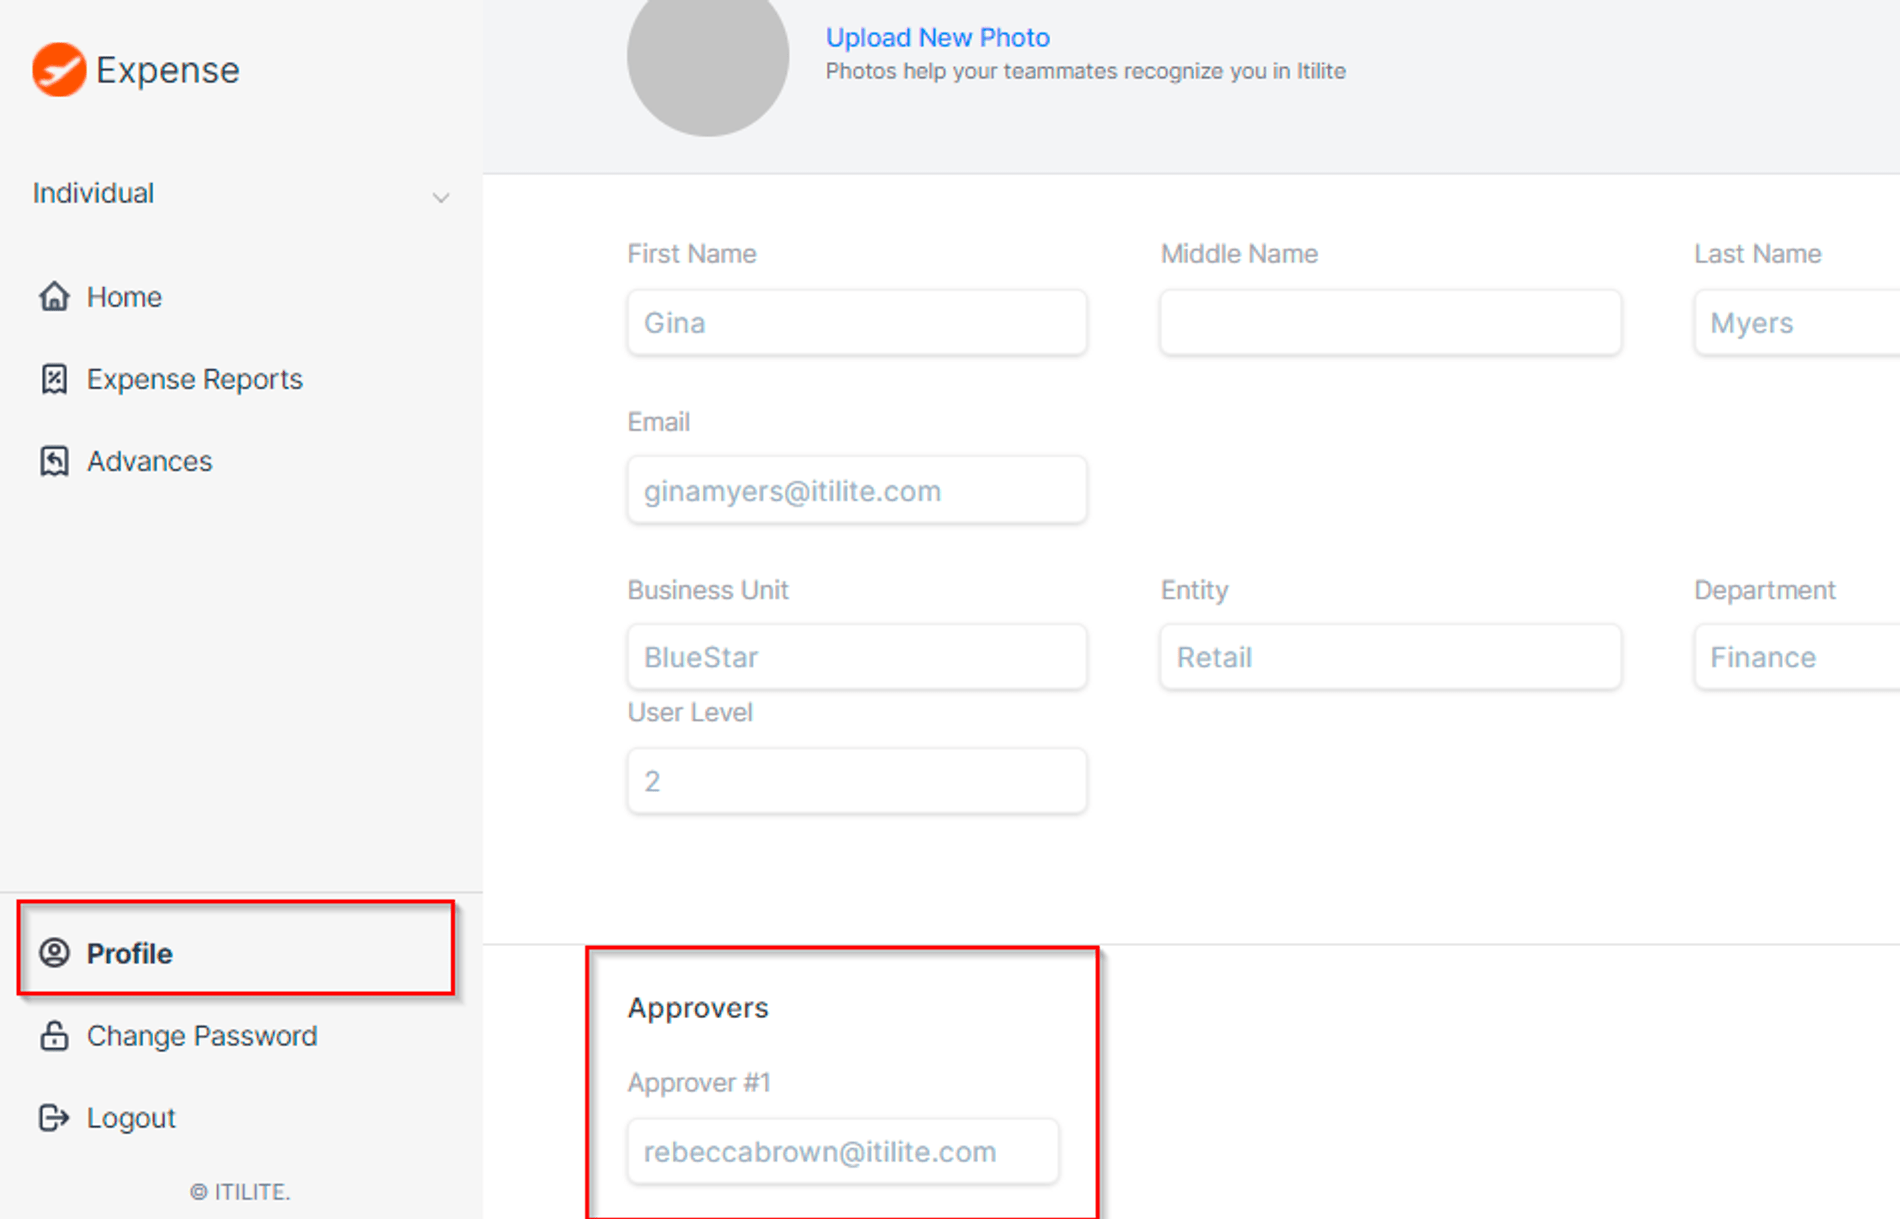Viewport: 1900px width, 1219px height.
Task: Click the Business Unit field BlueStar
Action: point(857,656)
